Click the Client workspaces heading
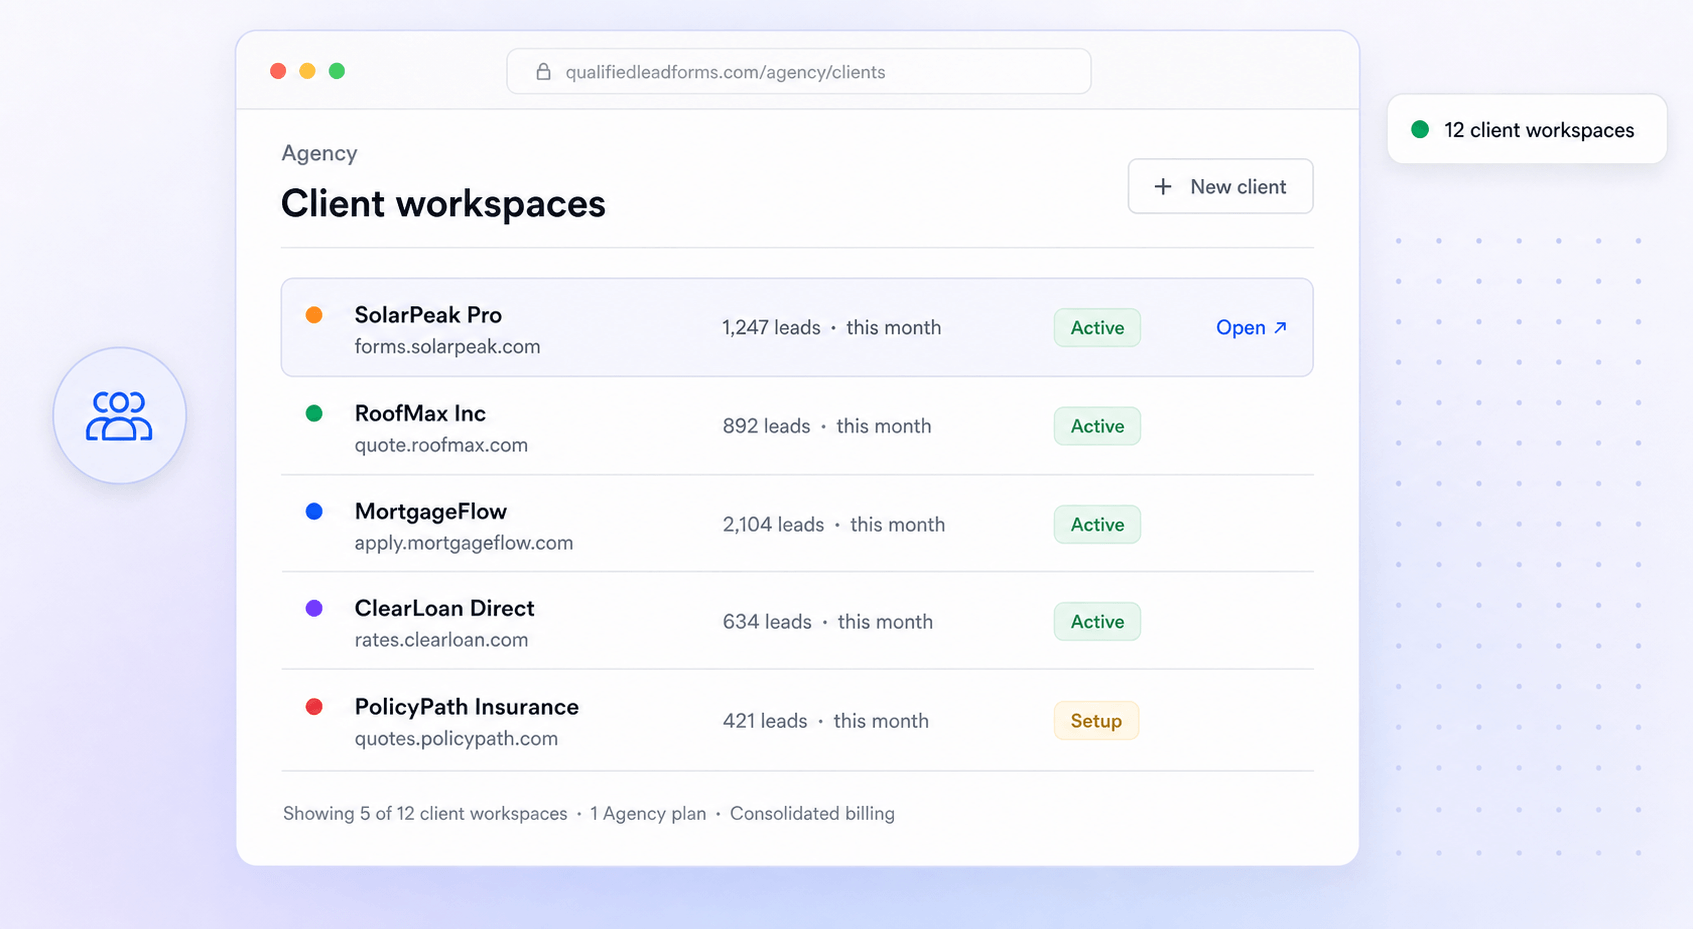 443,204
